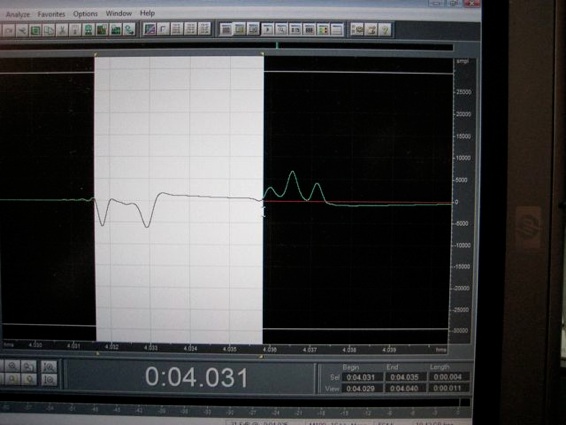566x425 pixels.
Task: Open the Favorites menu
Action: tap(51, 14)
